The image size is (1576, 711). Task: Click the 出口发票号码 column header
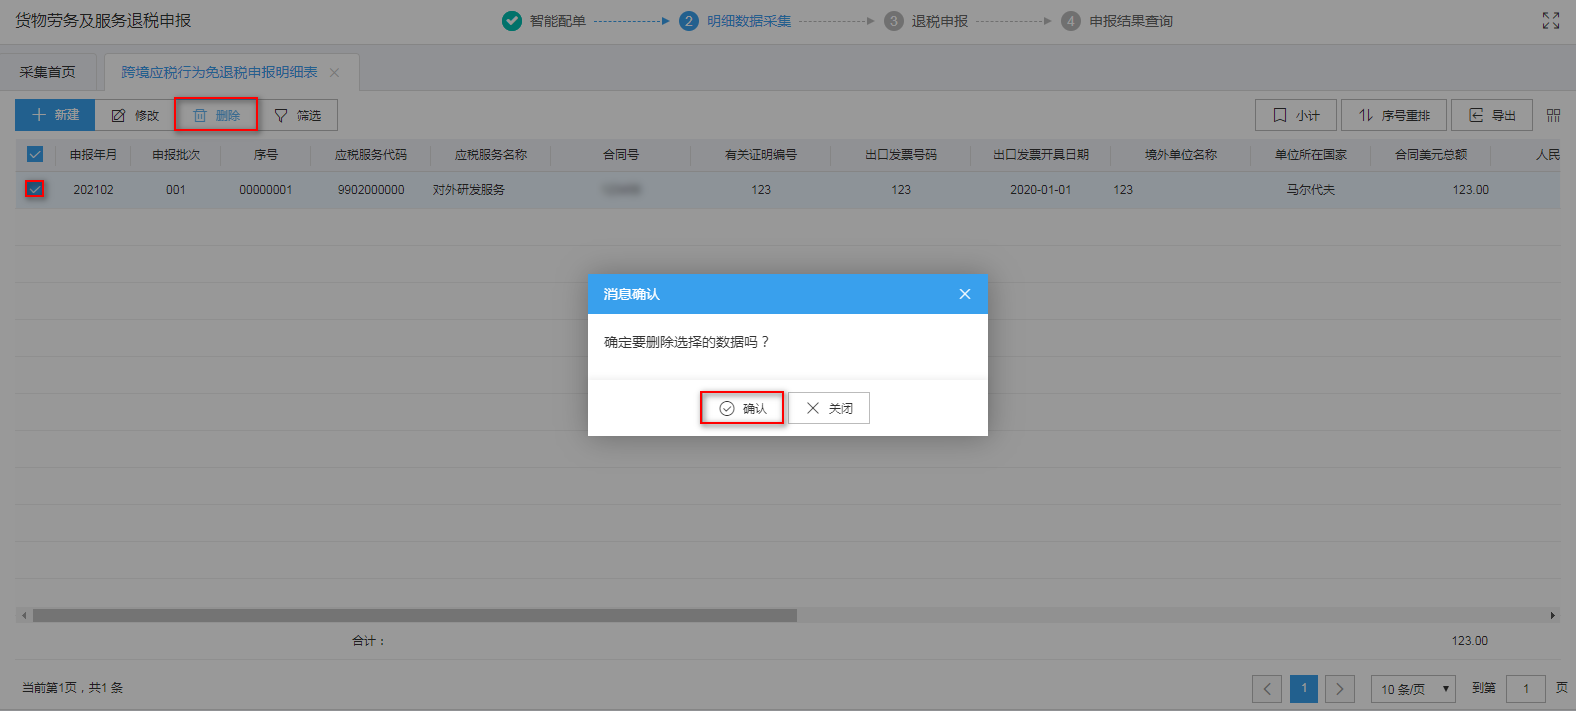901,154
